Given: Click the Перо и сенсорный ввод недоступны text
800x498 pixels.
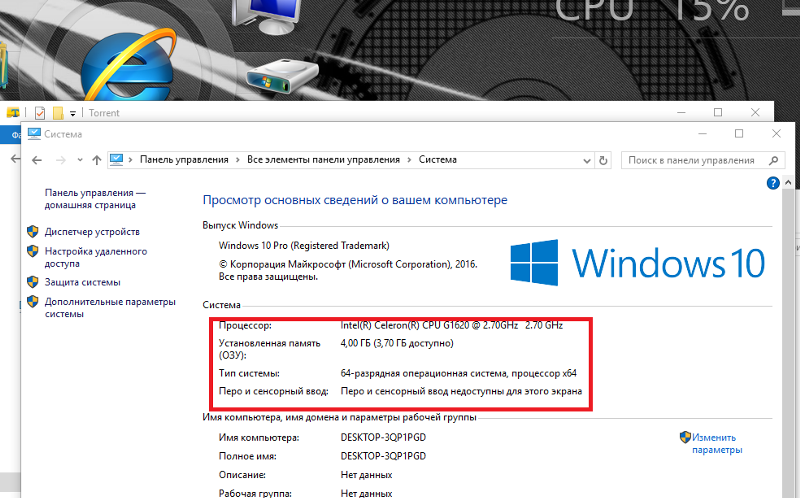Looking at the screenshot, I should tap(461, 391).
